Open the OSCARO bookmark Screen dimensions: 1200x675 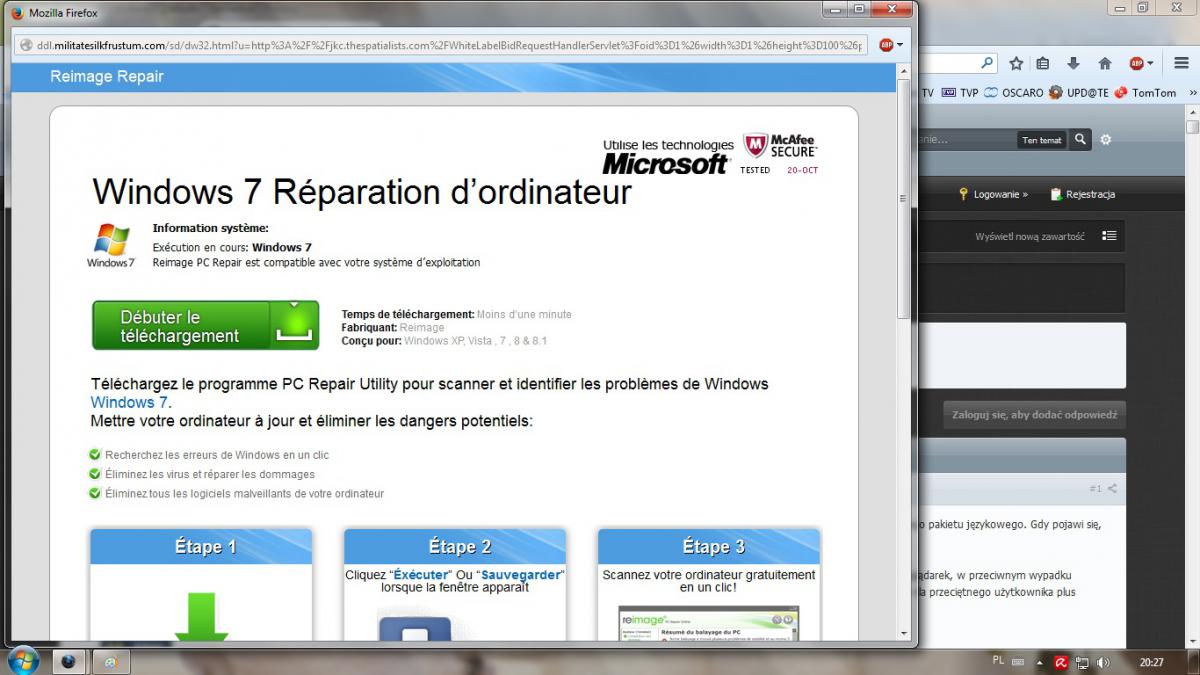(x=1013, y=93)
